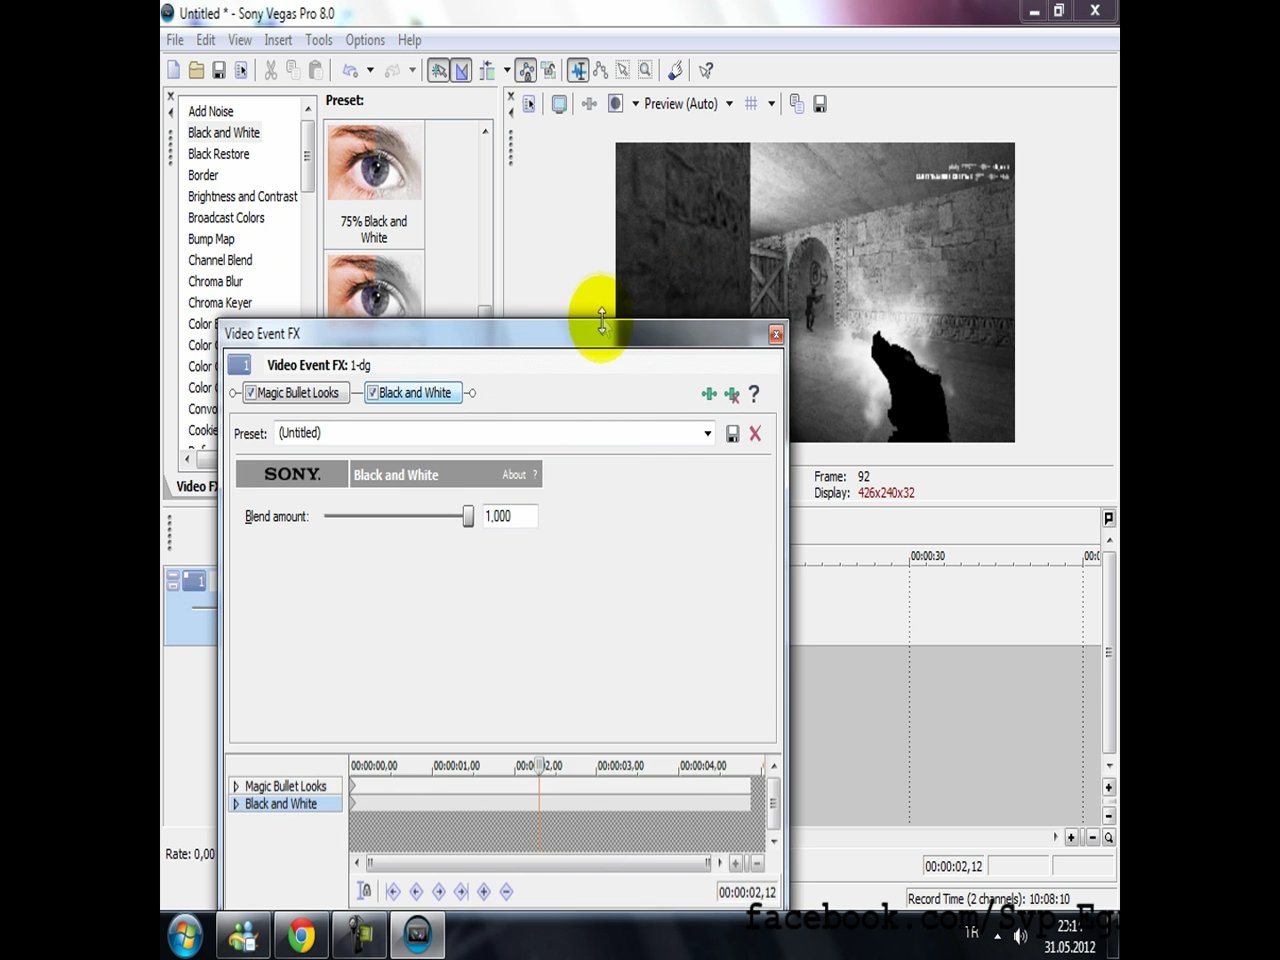Click the What's This help icon
1280x960 pixels.
706,70
